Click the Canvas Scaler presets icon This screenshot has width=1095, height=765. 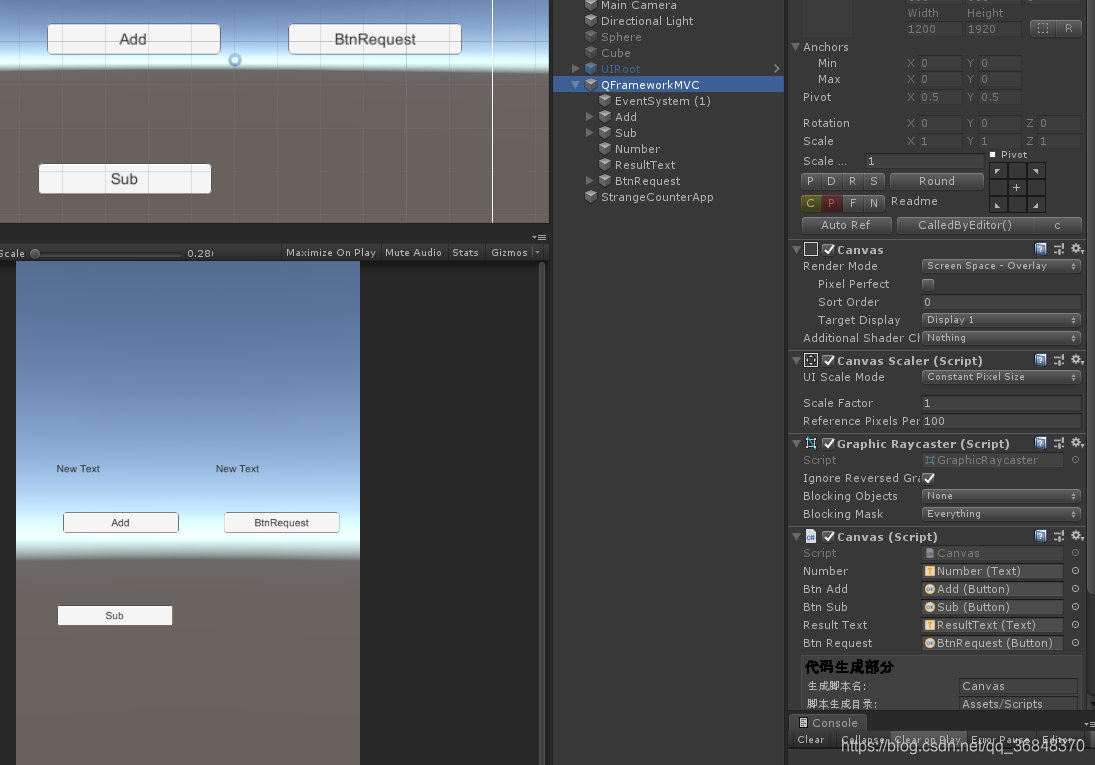tap(1058, 360)
